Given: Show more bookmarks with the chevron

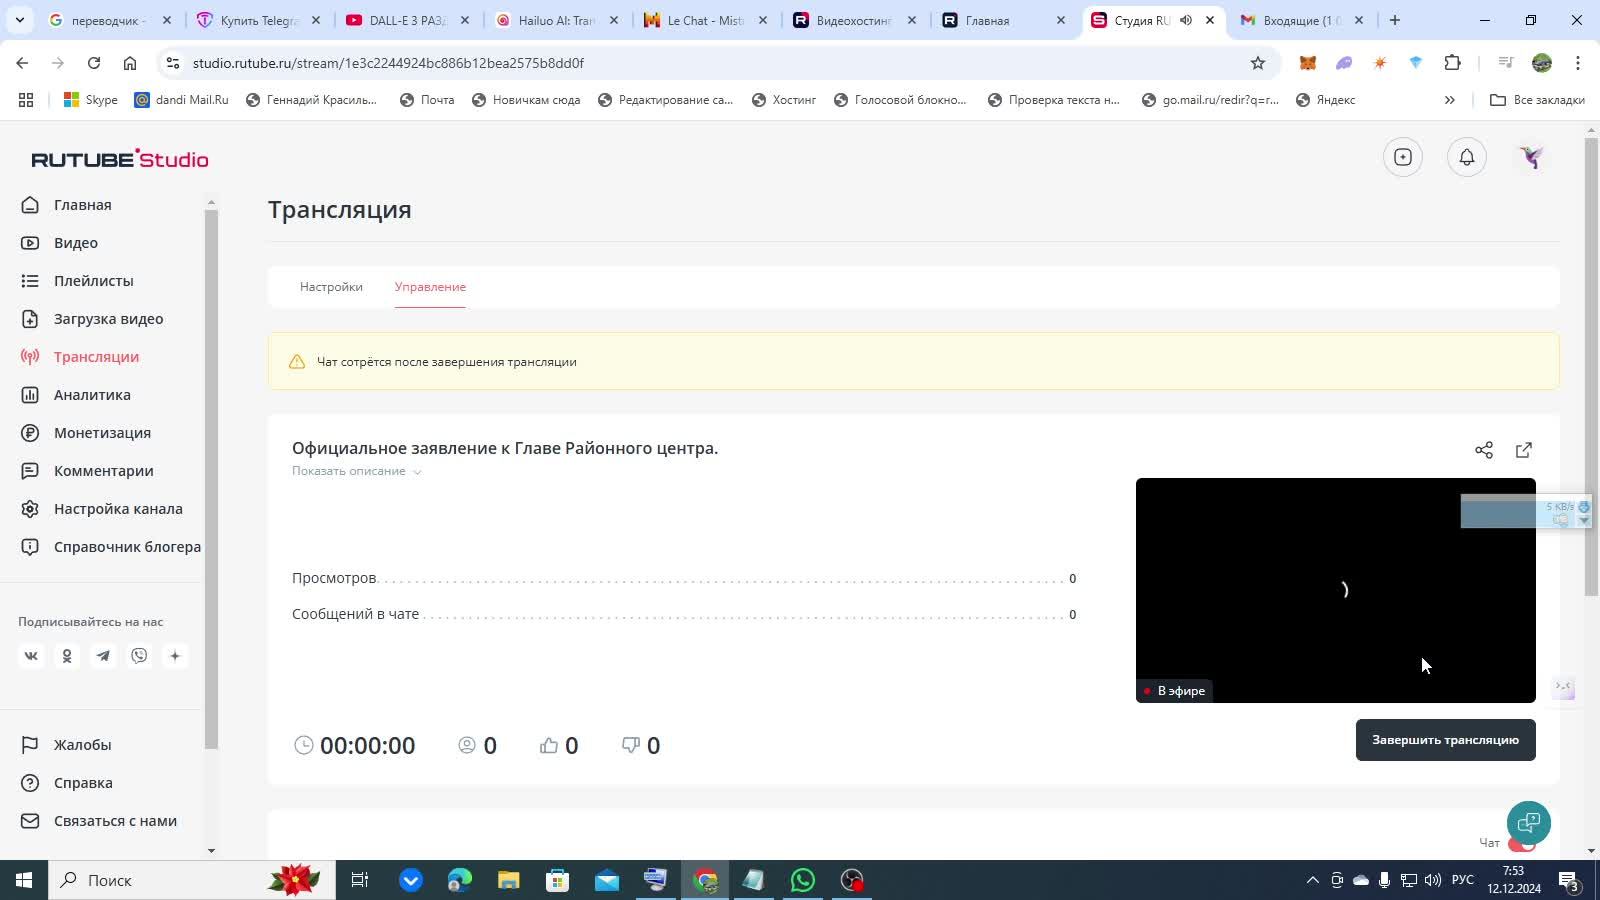Looking at the screenshot, I should click(x=1449, y=100).
